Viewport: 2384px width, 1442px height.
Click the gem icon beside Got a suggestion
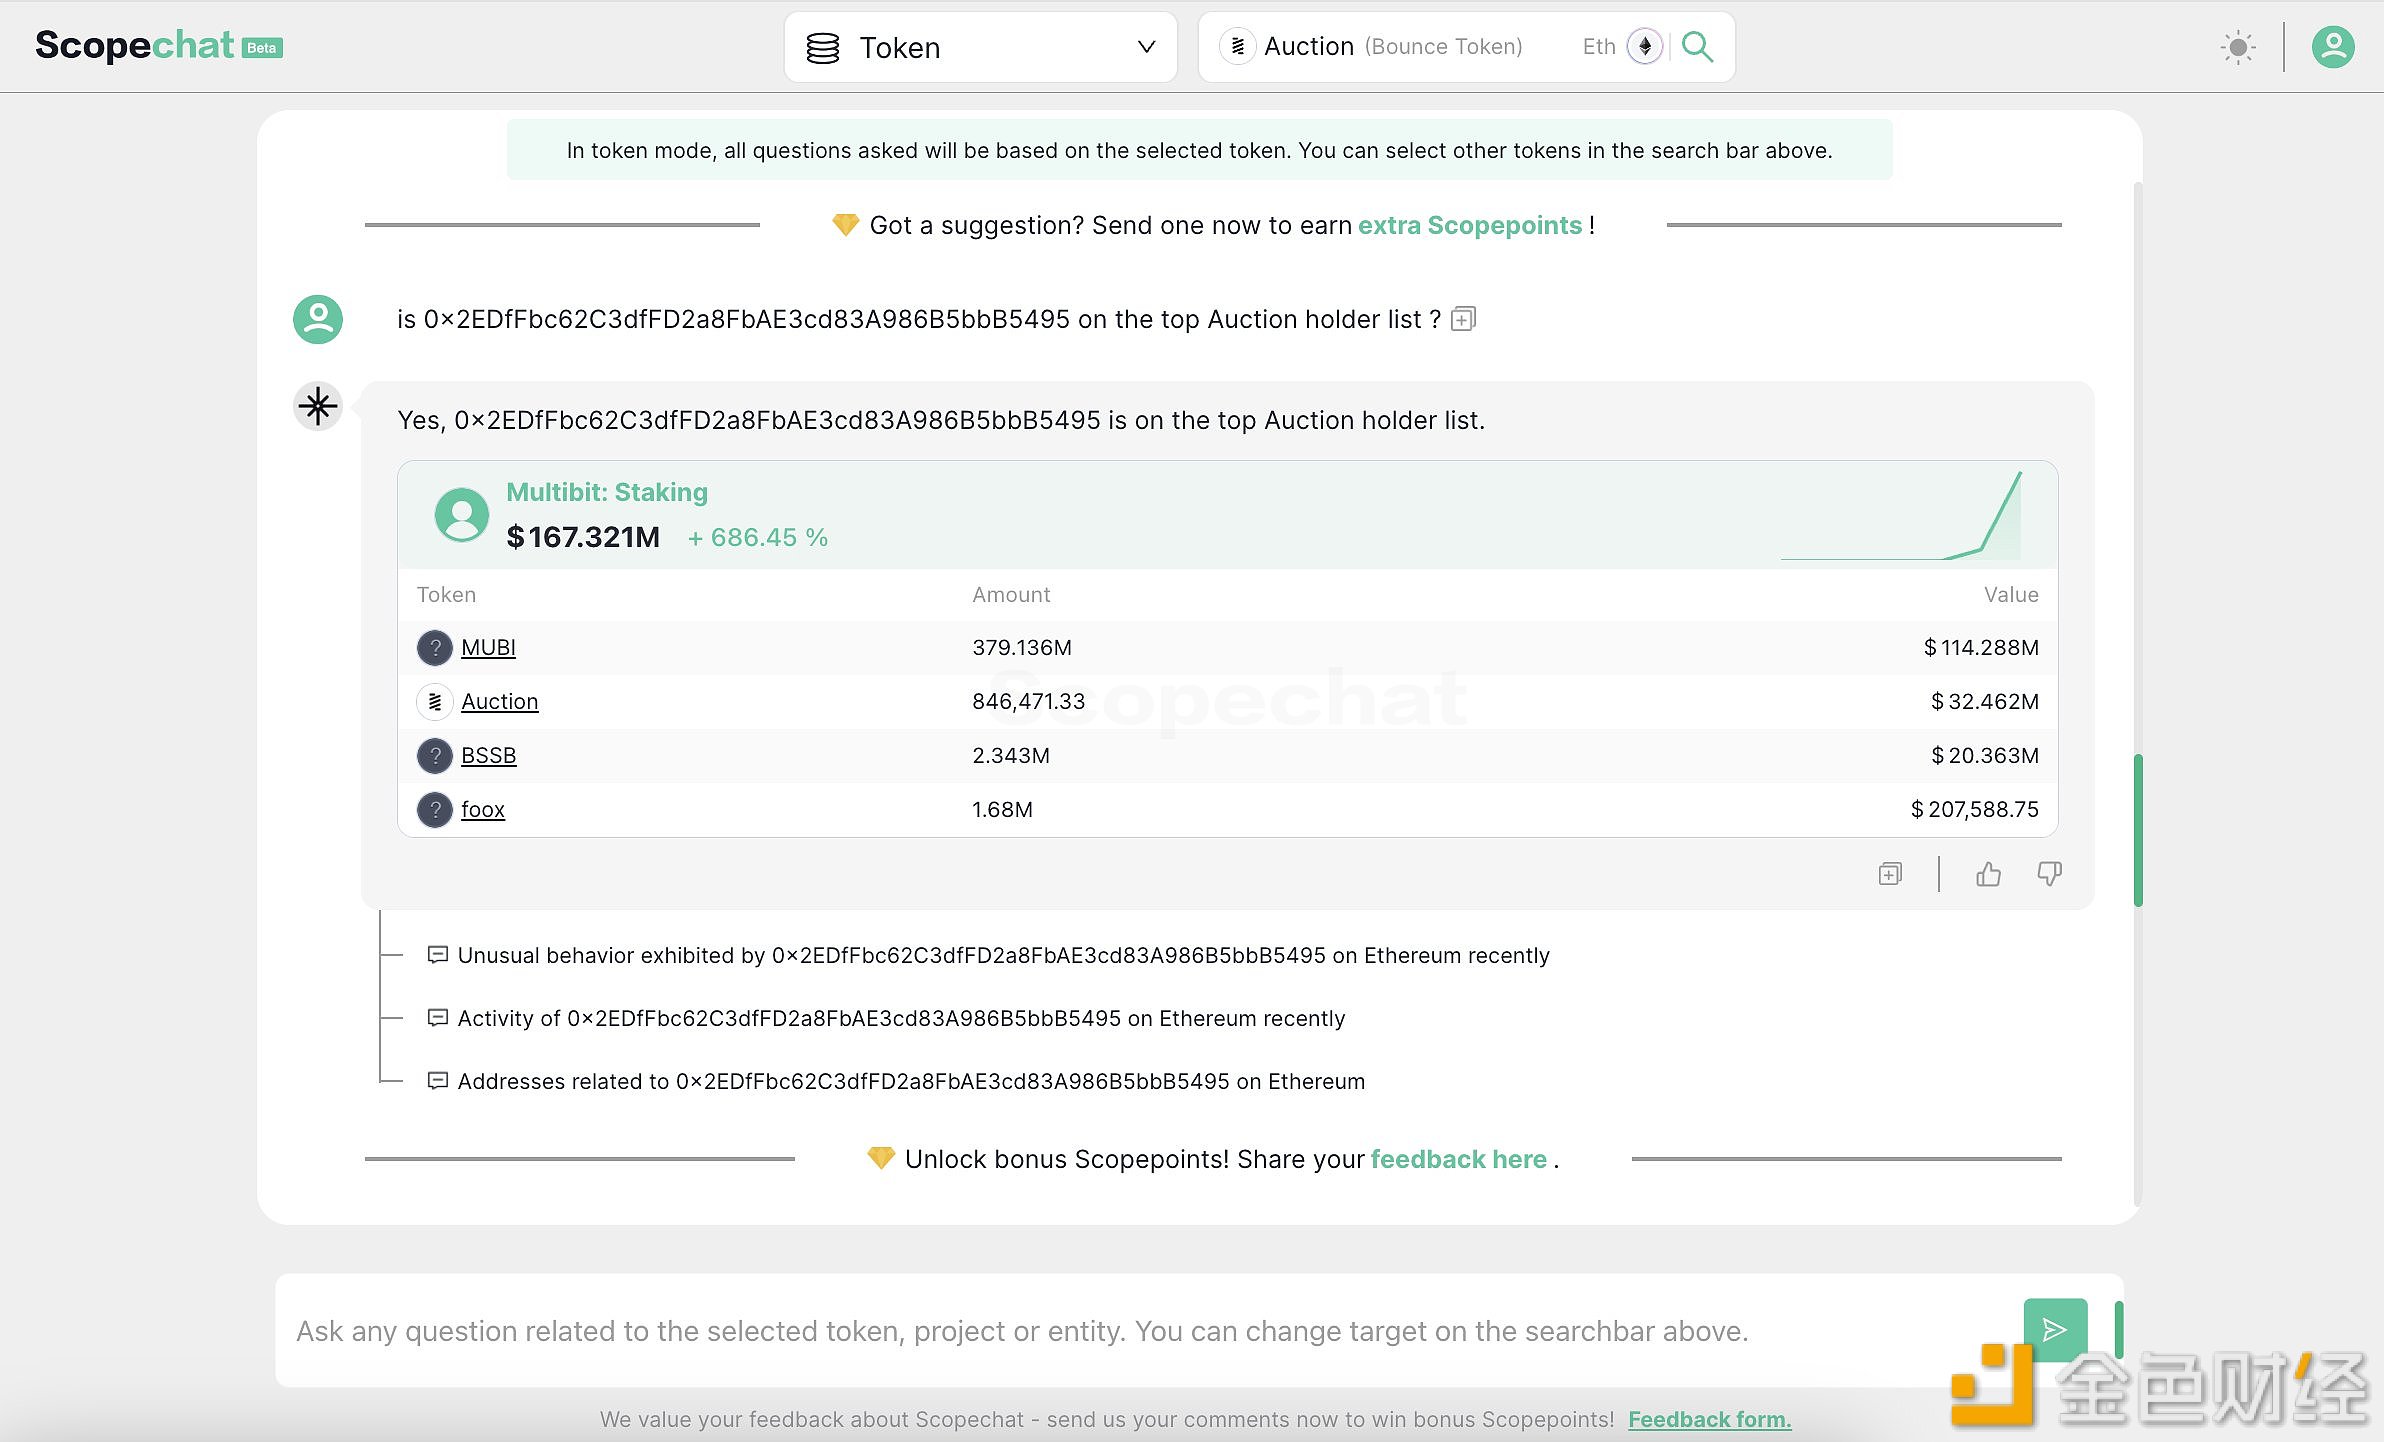[x=845, y=225]
